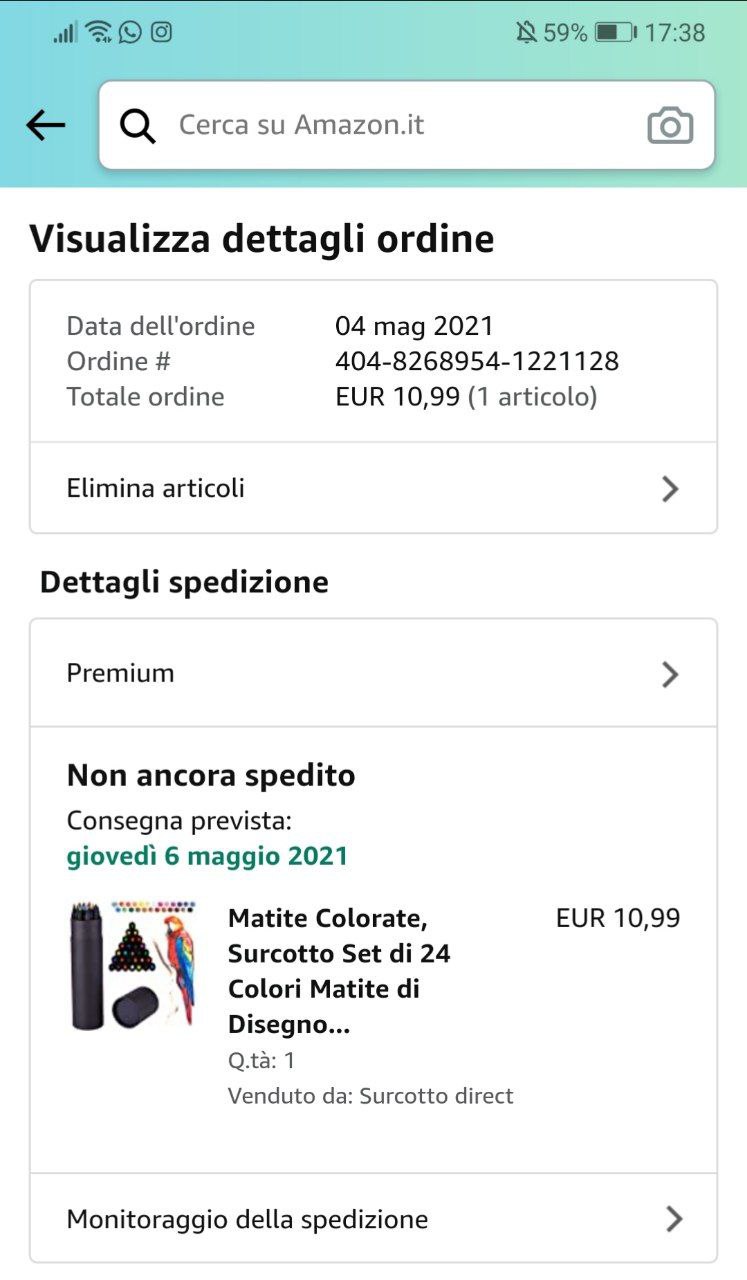
Task: Open the Monitoraggio della spedizione chevron
Action: pos(673,1219)
